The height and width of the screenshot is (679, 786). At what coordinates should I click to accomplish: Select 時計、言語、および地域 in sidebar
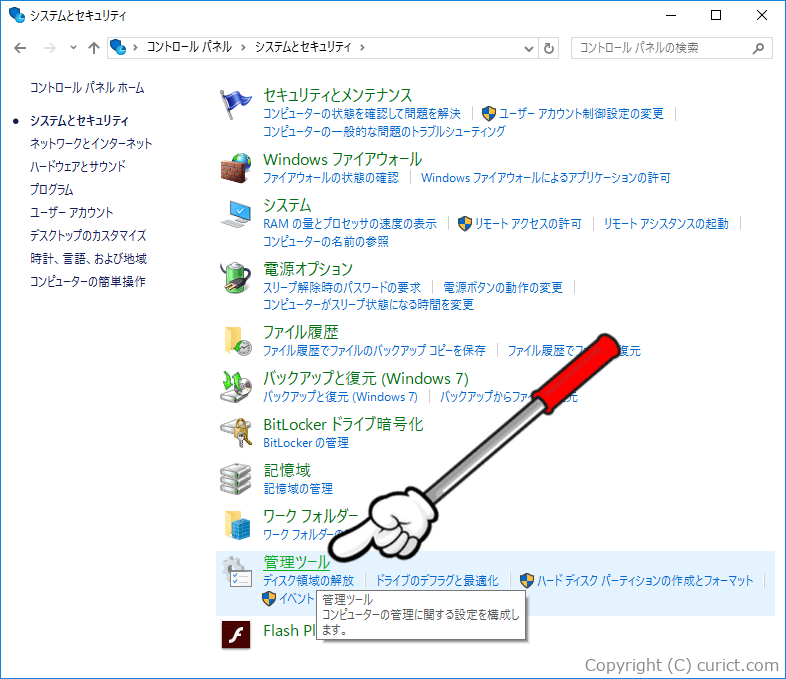(x=88, y=259)
